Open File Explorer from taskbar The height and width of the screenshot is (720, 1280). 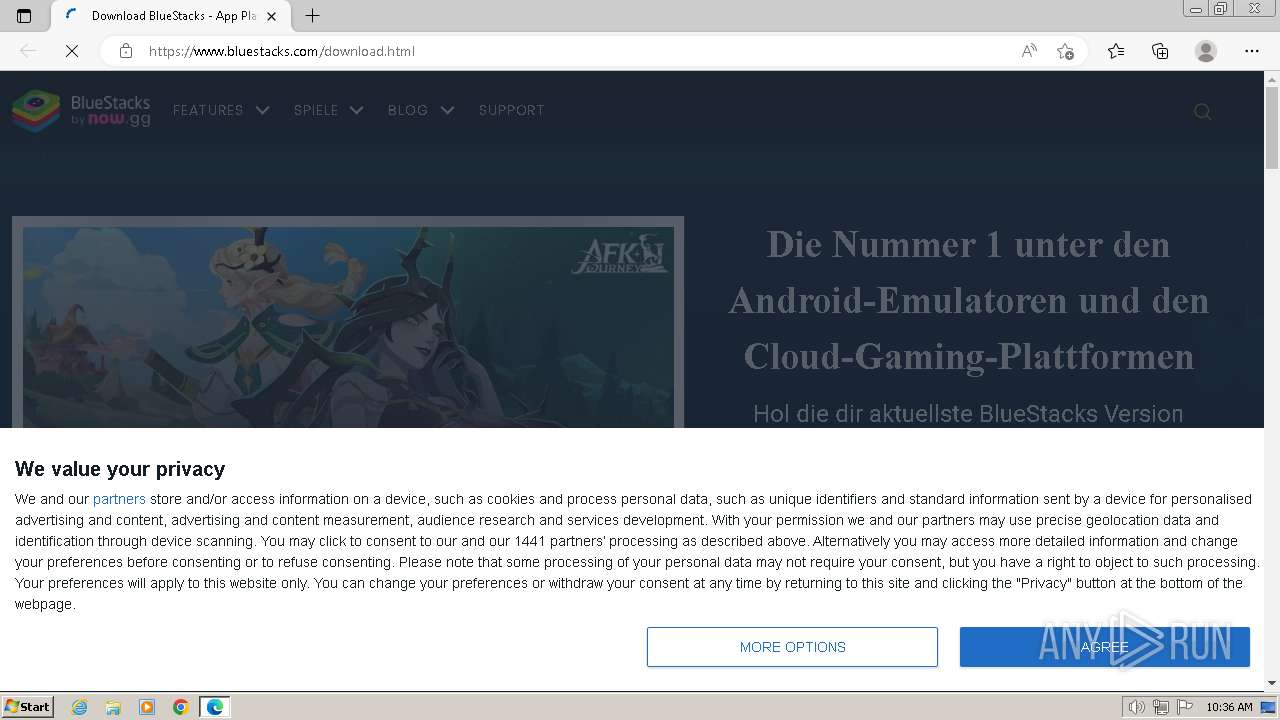(113, 707)
